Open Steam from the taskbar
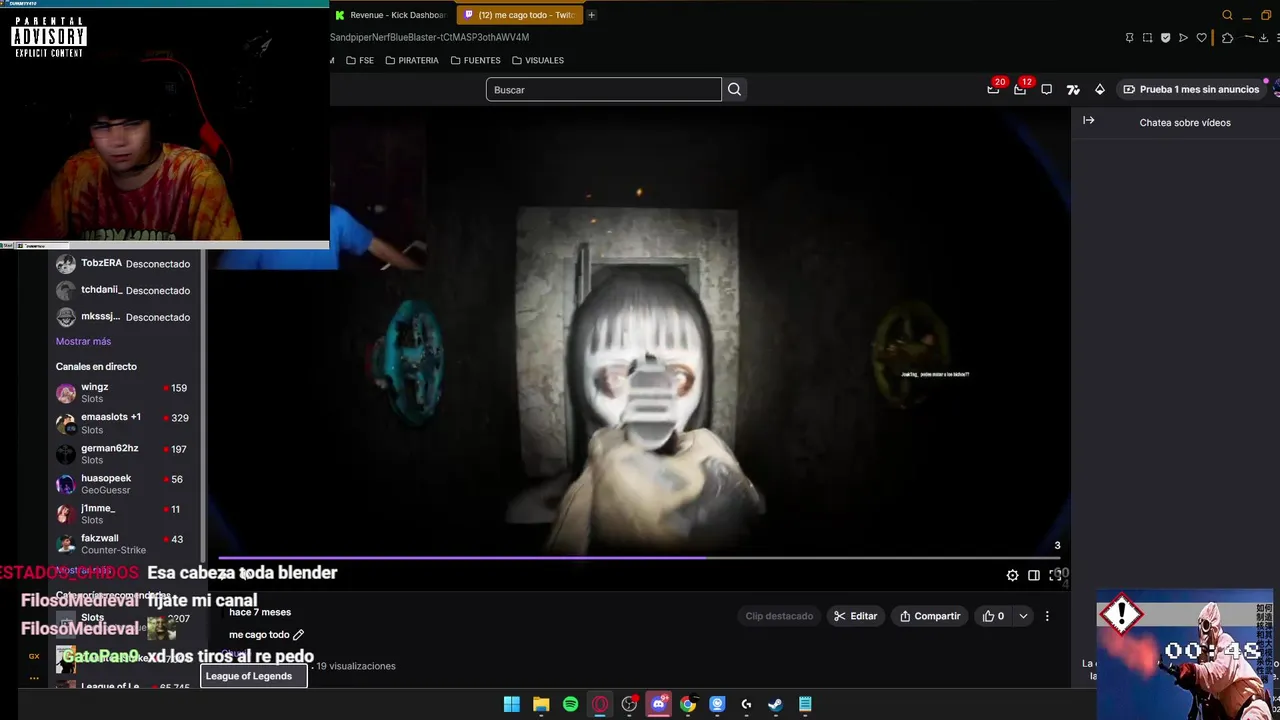 pyautogui.click(x=775, y=704)
